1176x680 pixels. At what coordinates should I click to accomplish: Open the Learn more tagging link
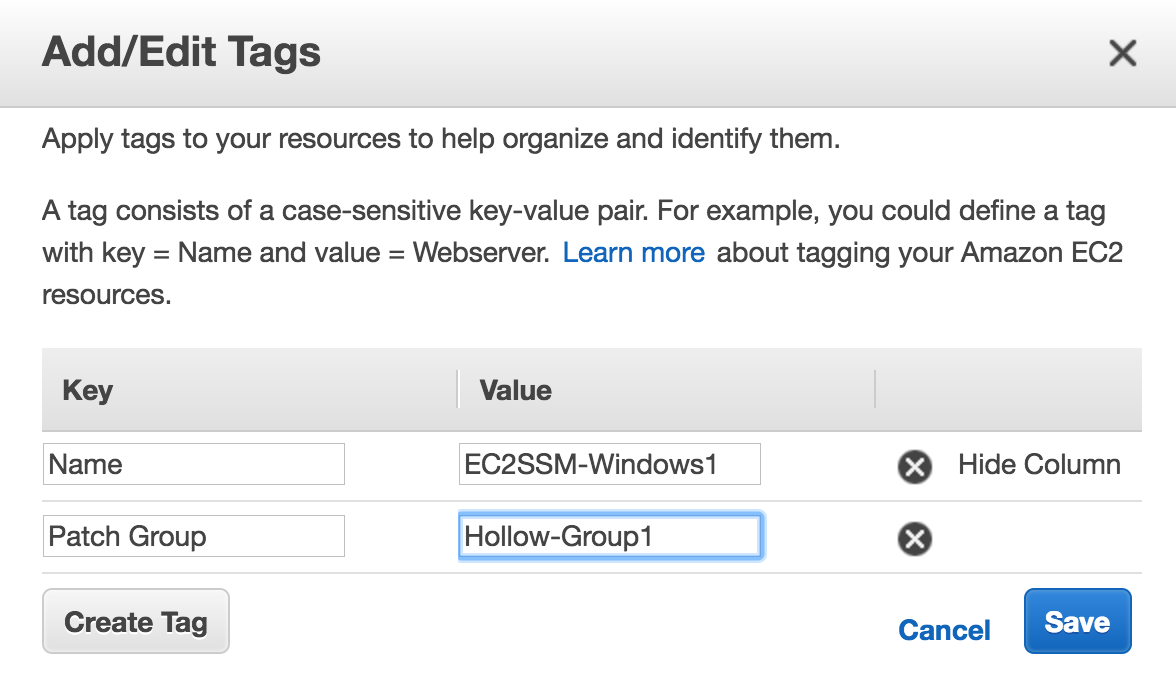(634, 253)
